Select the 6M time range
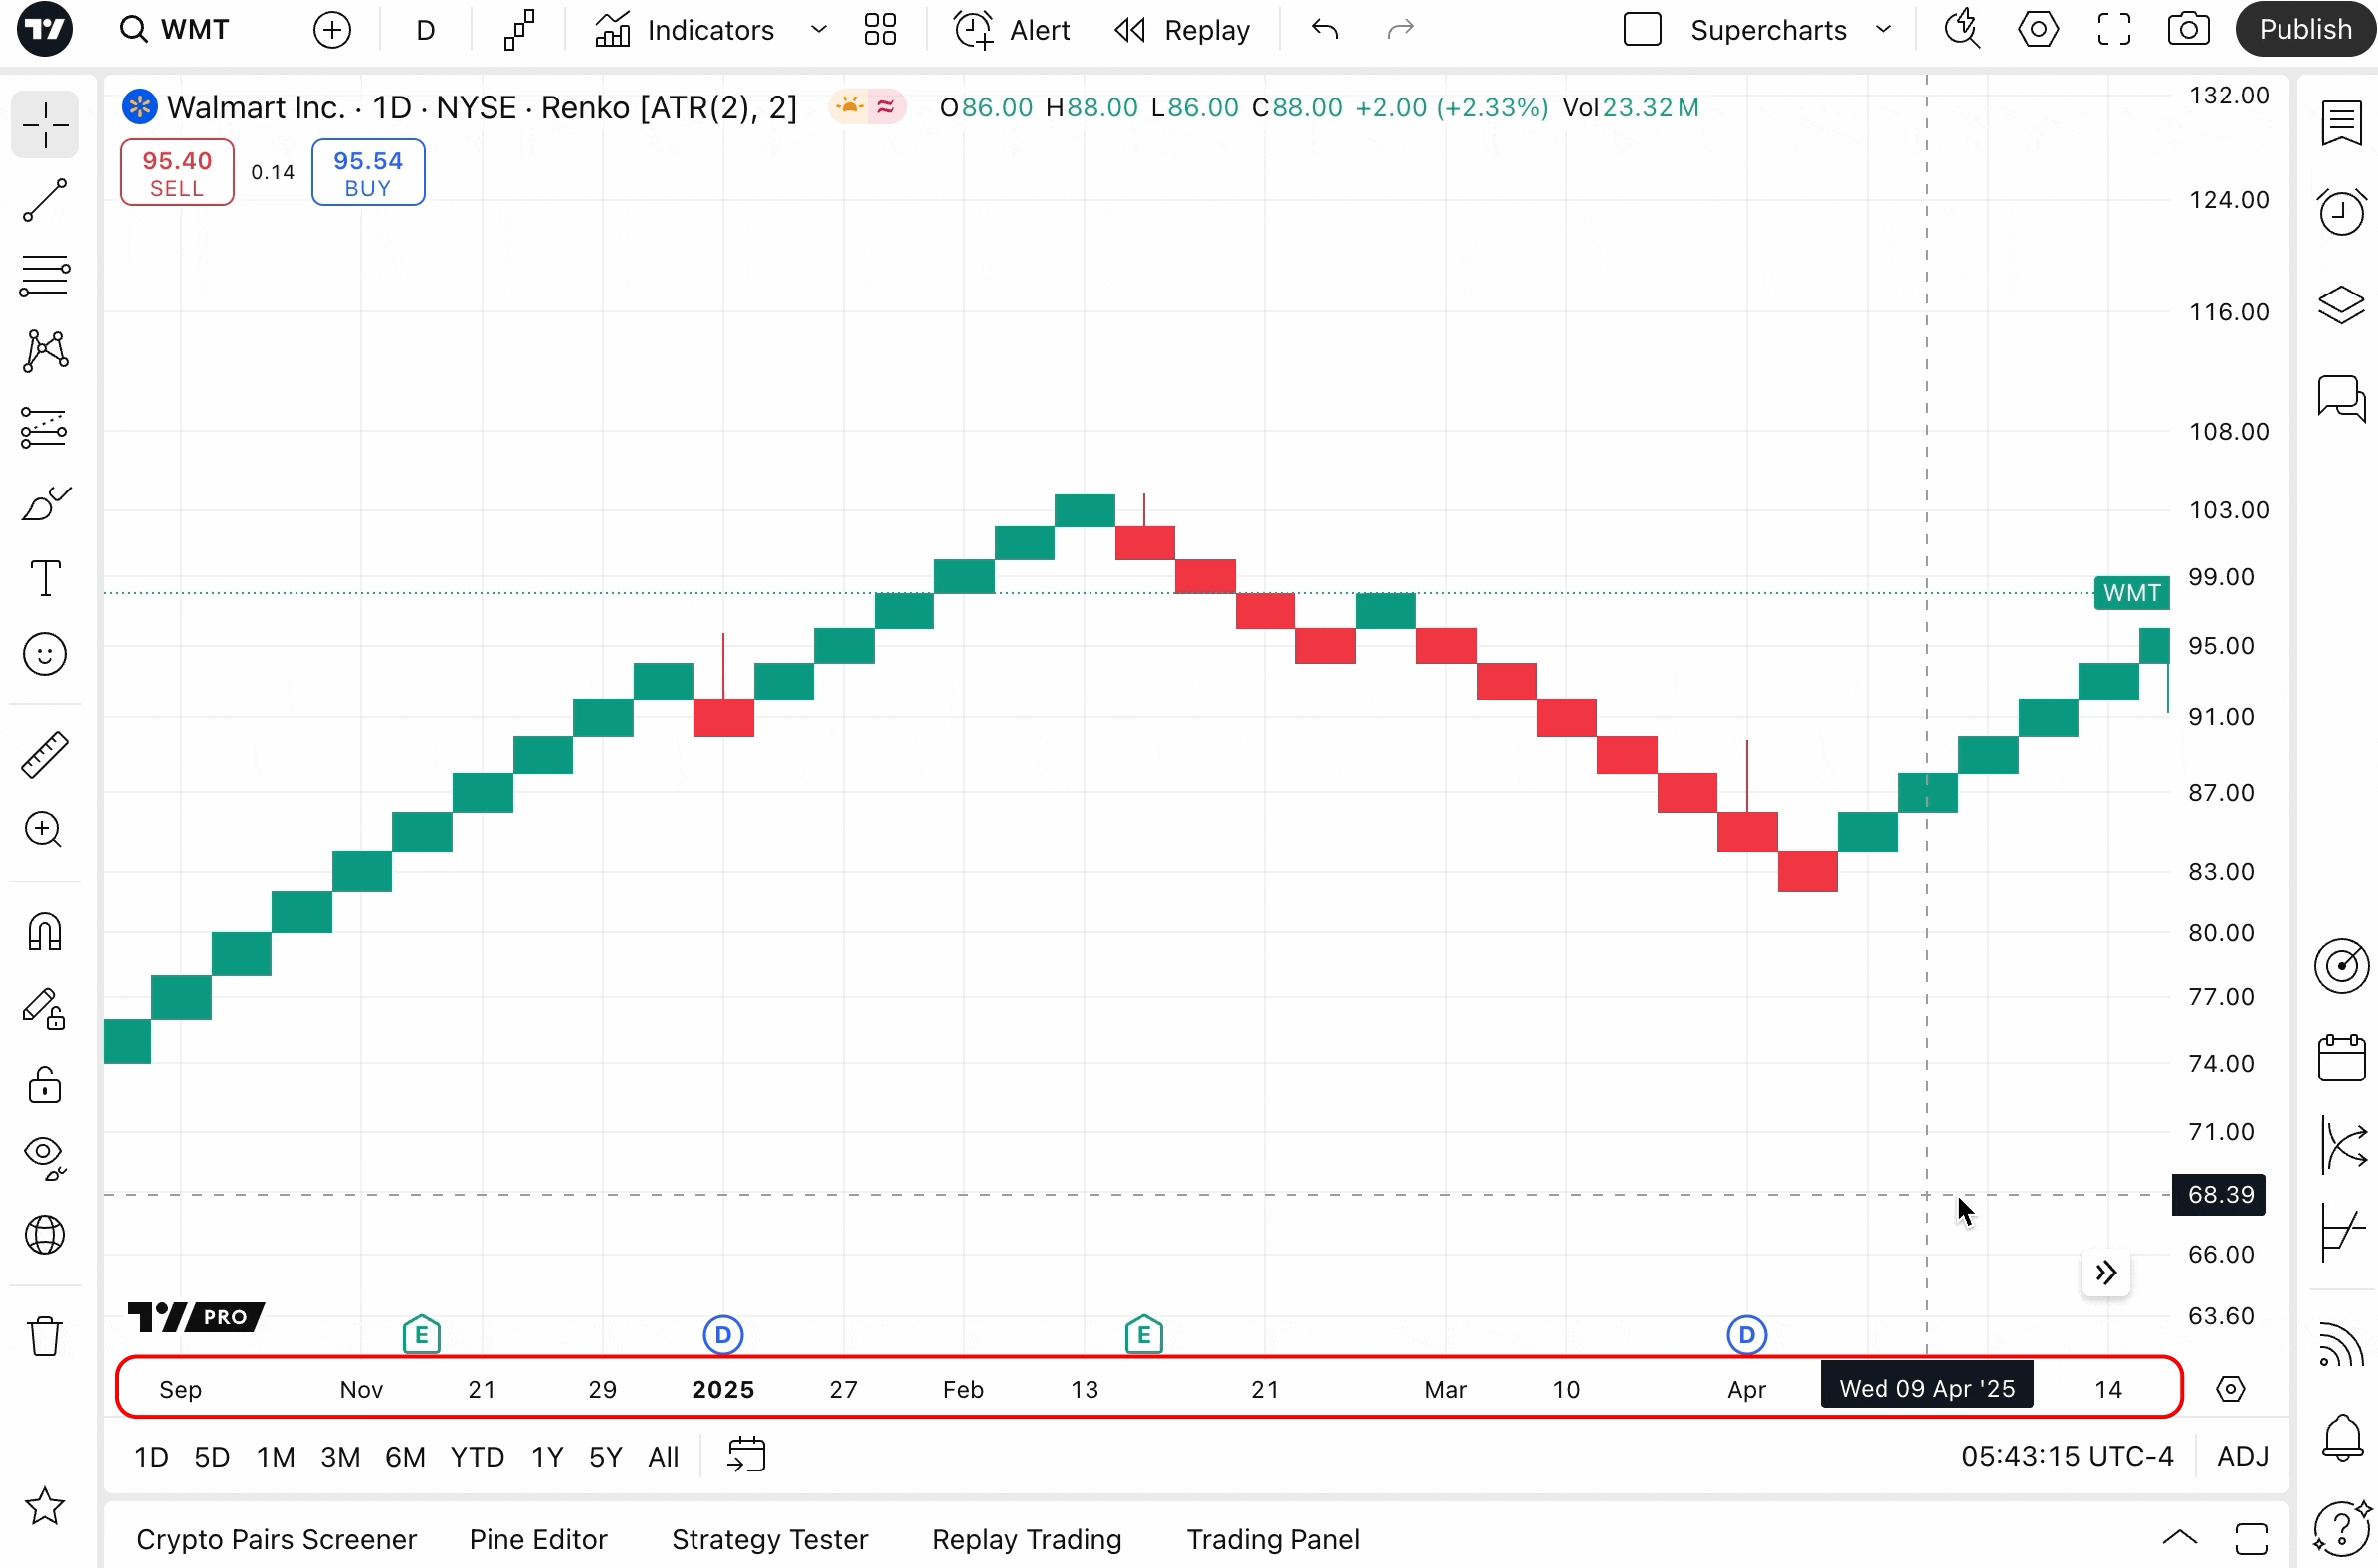 coord(405,1457)
